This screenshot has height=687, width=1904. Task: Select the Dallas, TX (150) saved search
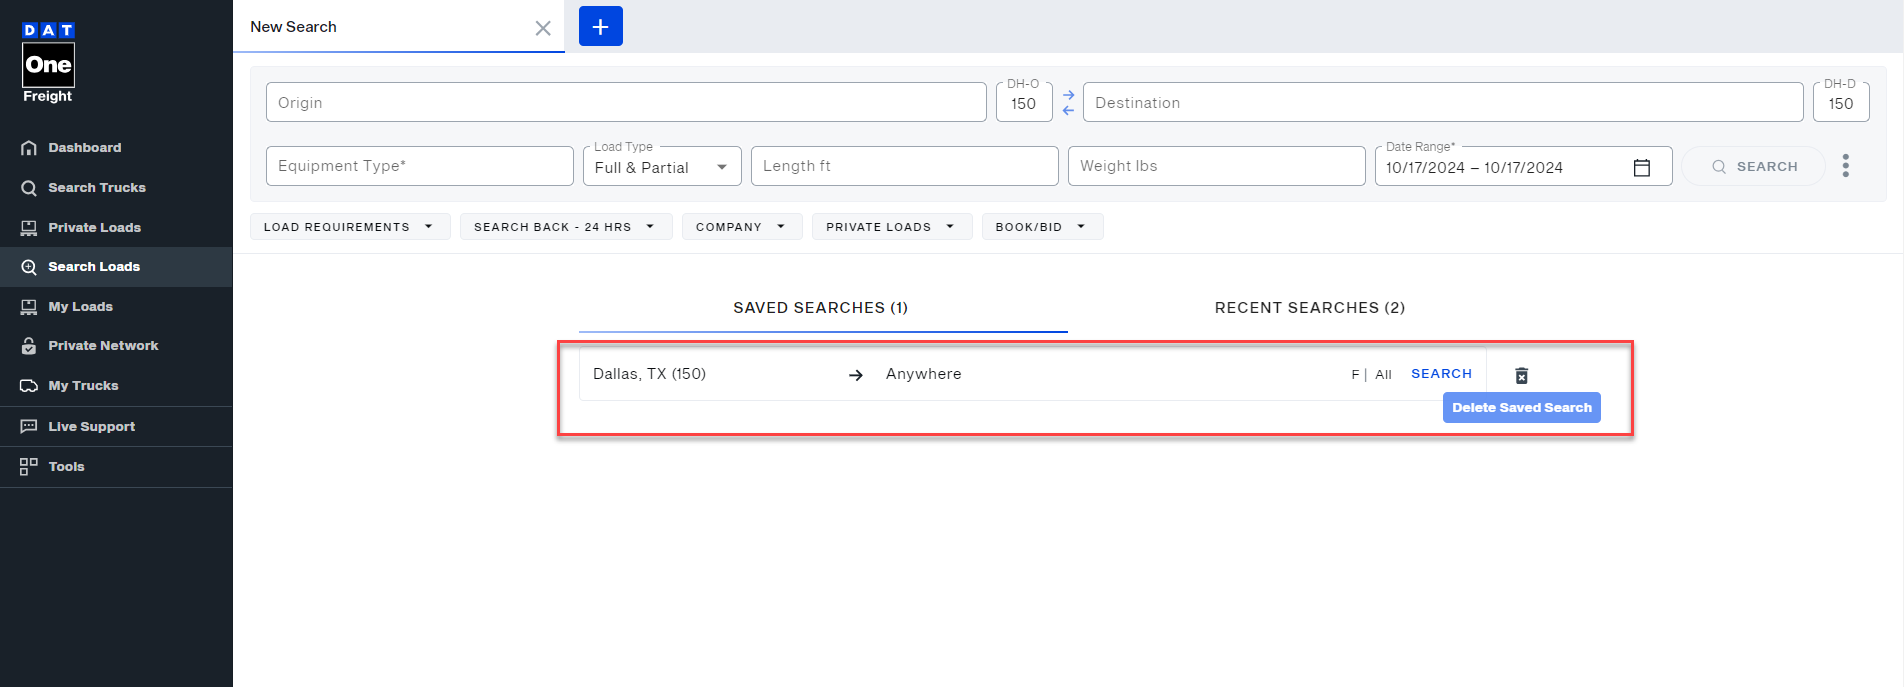pos(649,374)
